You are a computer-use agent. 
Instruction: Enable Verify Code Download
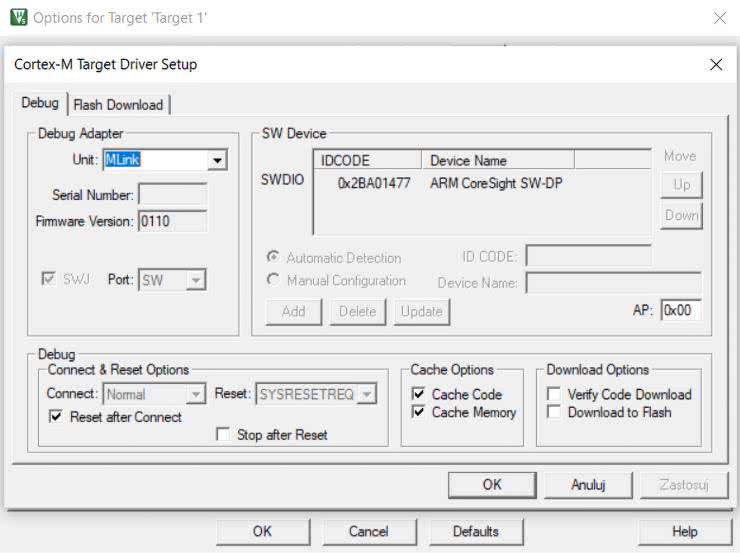coord(554,395)
